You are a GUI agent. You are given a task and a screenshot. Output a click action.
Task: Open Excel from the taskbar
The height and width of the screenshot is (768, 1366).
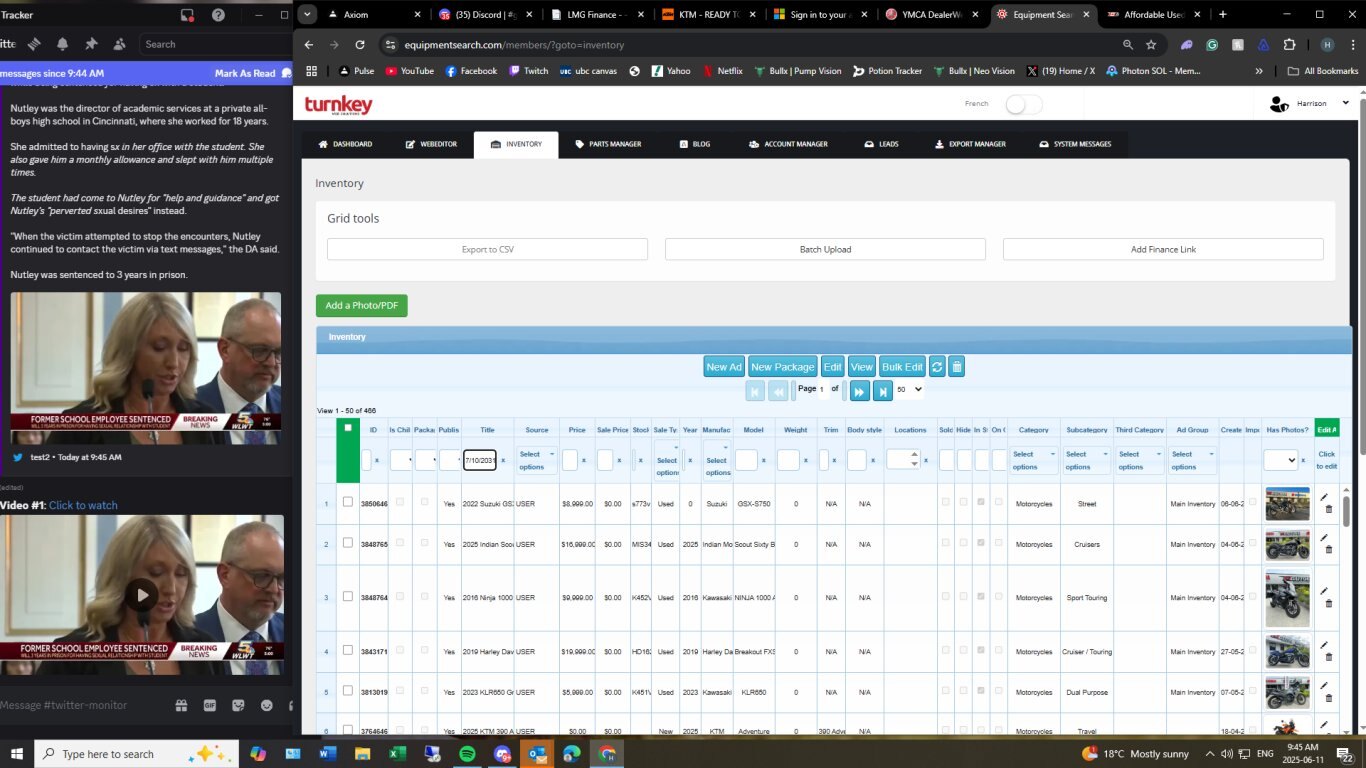click(x=397, y=754)
